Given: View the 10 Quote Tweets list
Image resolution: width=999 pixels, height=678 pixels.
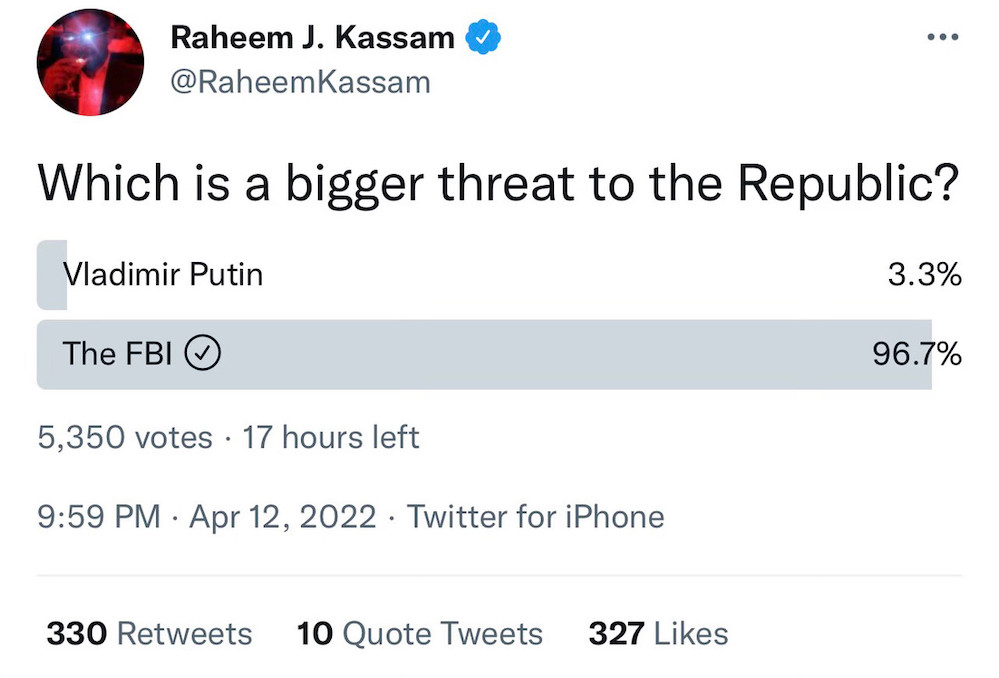Looking at the screenshot, I should [x=420, y=633].
